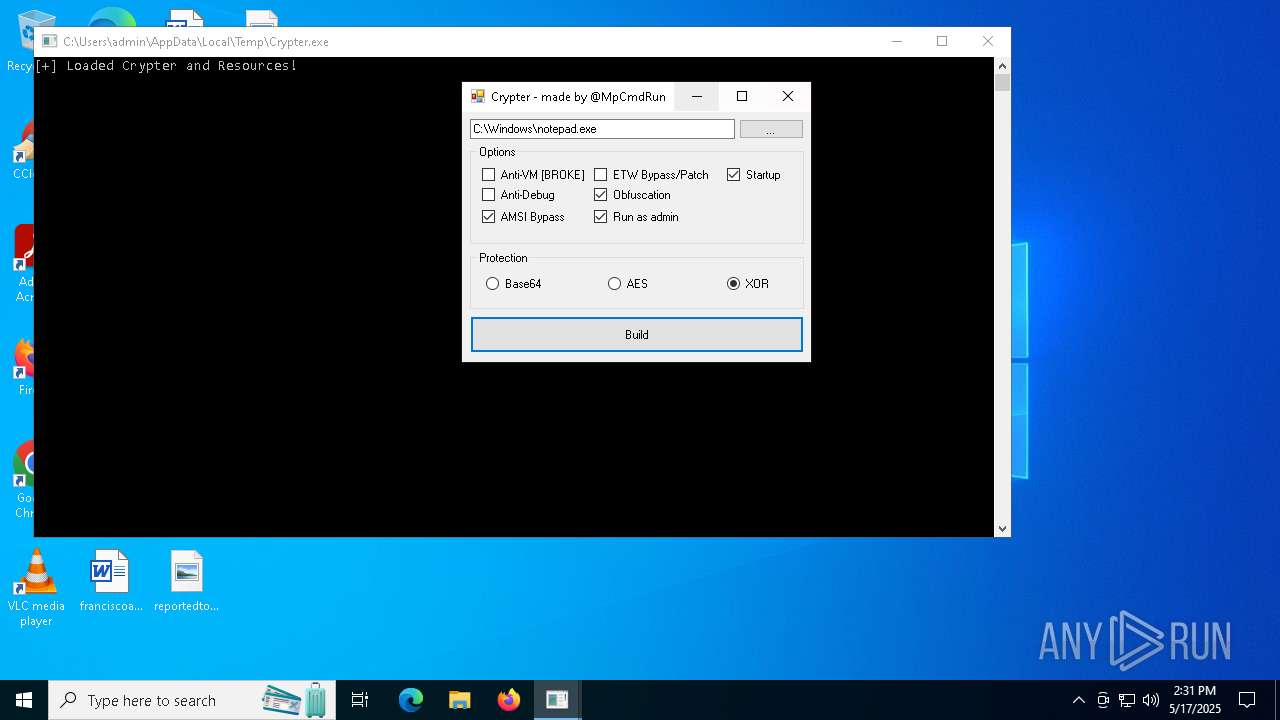Click the safely remove hardware tray icon
Image resolution: width=1280 pixels, height=720 pixels.
[x=1103, y=700]
